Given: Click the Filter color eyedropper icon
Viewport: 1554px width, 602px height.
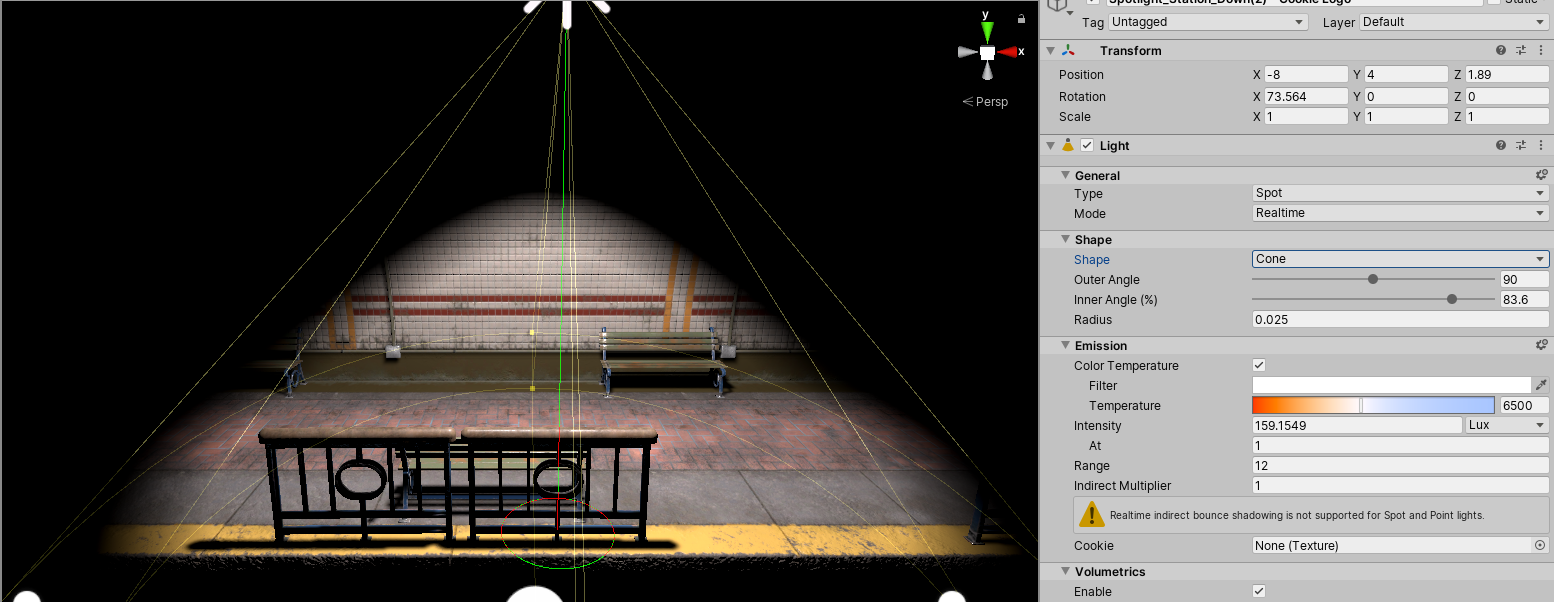Looking at the screenshot, I should coord(1541,385).
